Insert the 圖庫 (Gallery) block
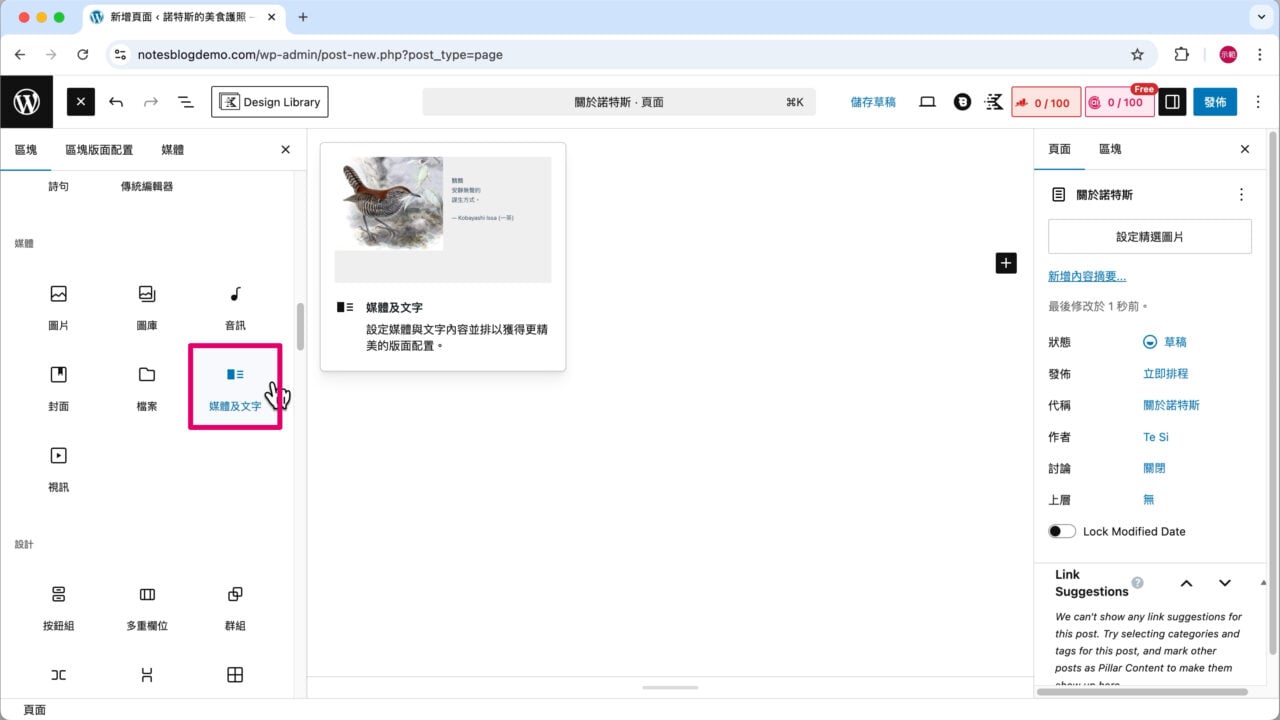The width and height of the screenshot is (1280, 720). tap(146, 305)
